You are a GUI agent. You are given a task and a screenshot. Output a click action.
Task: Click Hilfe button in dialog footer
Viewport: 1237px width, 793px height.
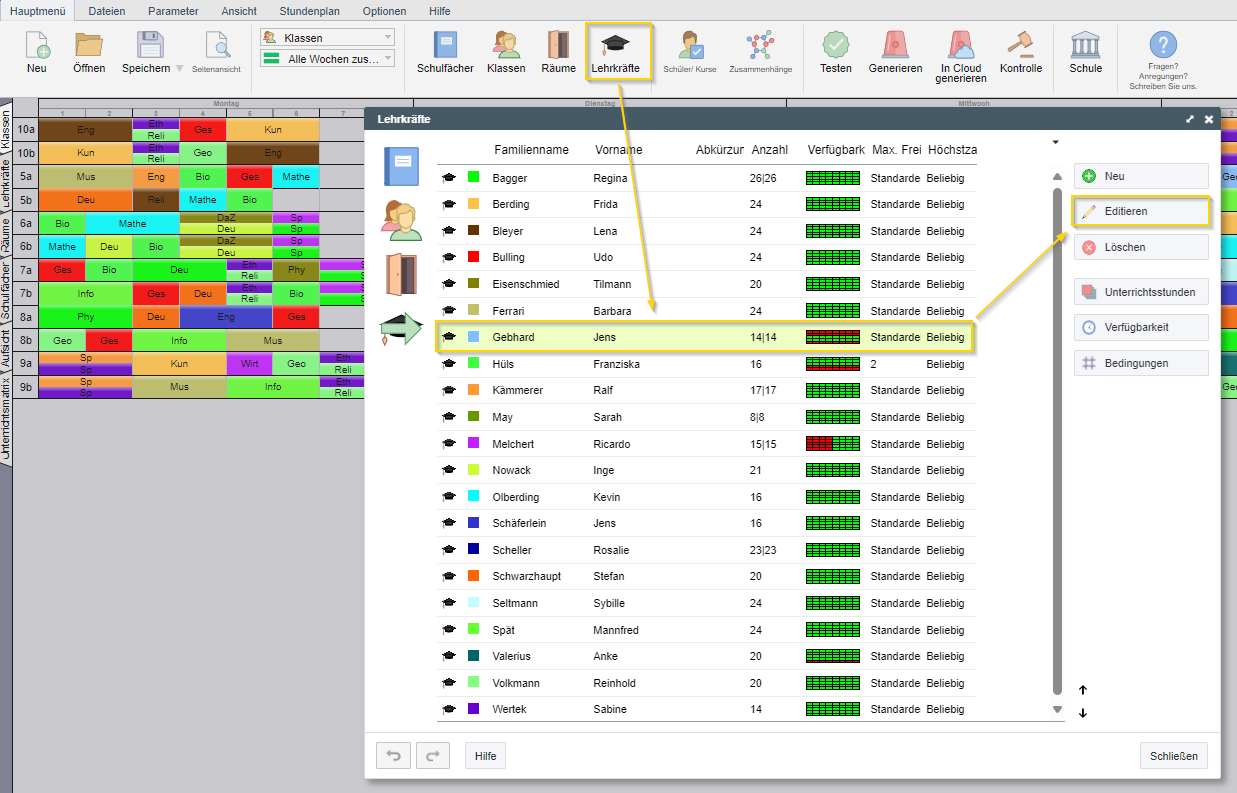pos(485,755)
